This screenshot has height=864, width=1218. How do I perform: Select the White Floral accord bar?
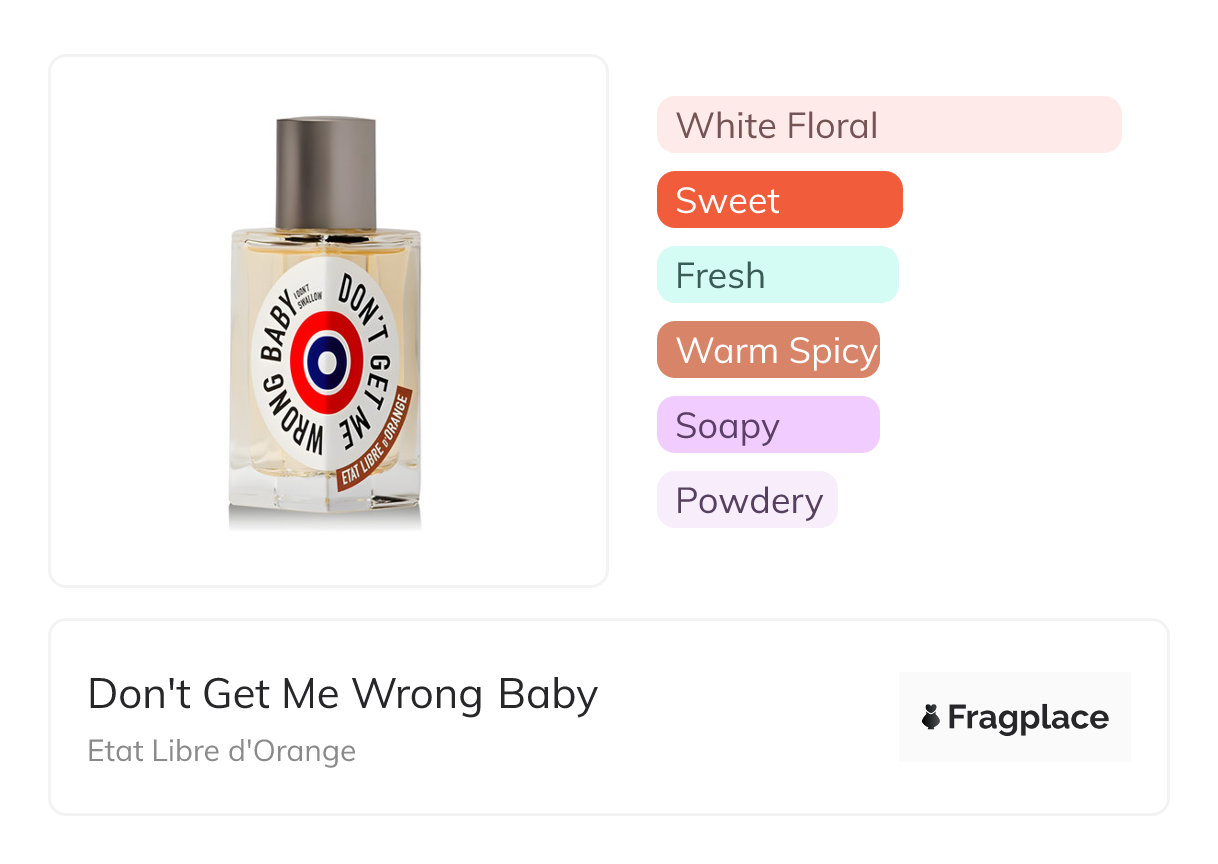pos(888,125)
